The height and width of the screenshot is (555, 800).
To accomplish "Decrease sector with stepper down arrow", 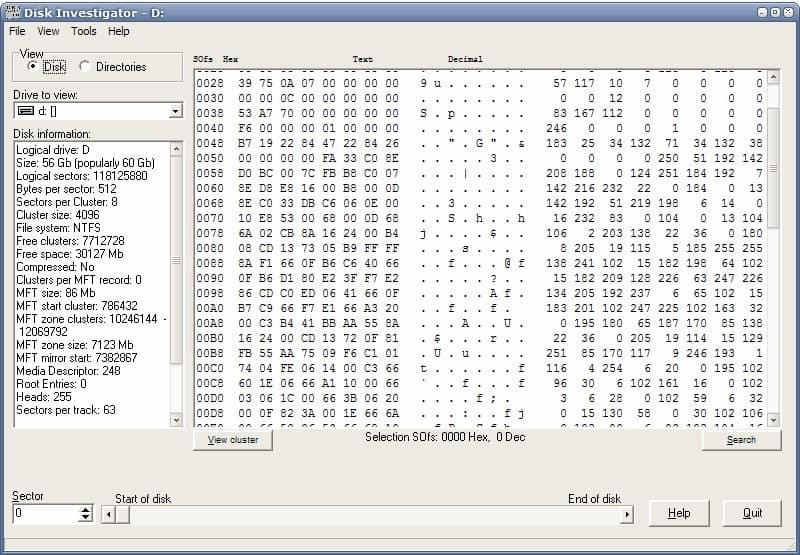I will [86, 518].
